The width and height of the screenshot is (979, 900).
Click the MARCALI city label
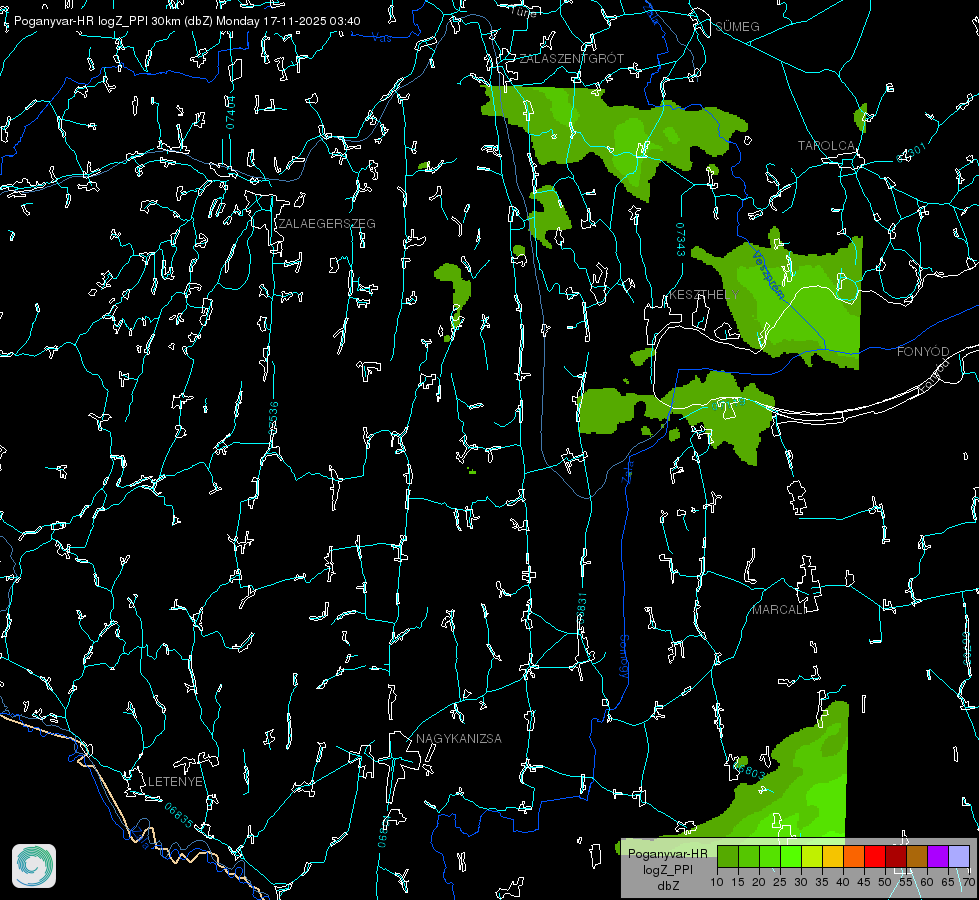coord(778,610)
